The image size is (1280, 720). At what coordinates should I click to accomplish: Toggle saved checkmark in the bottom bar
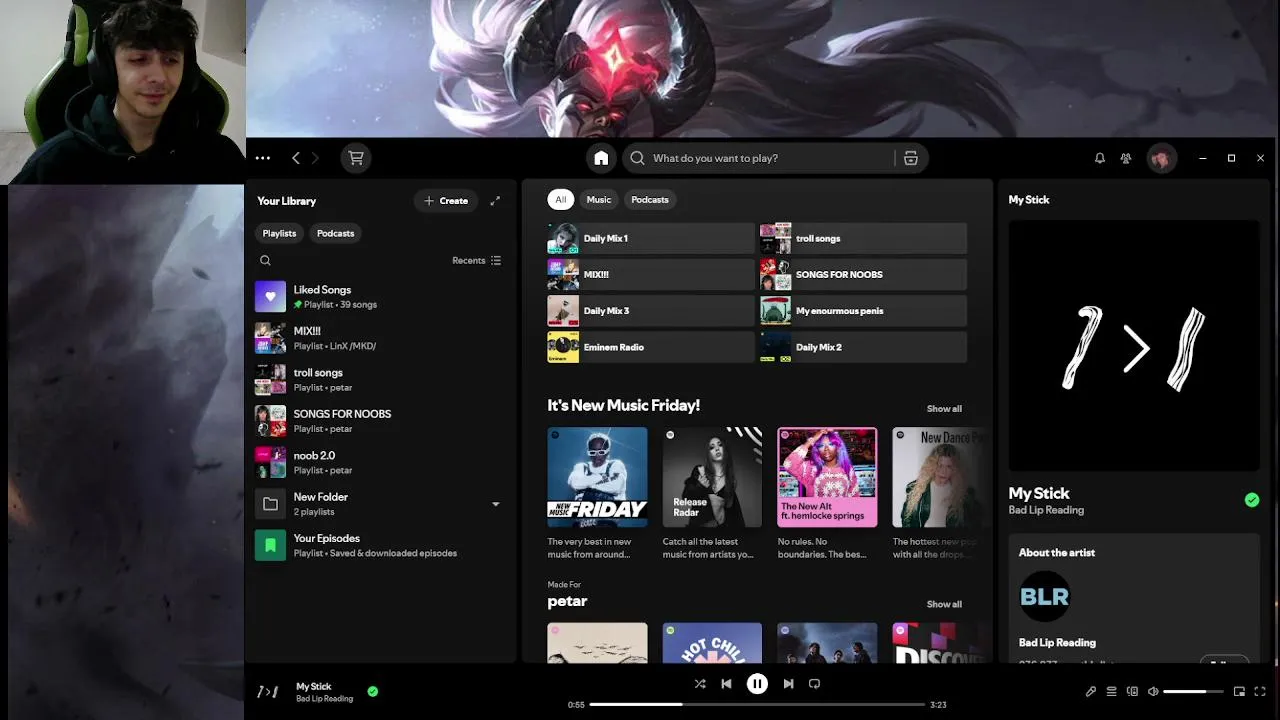click(x=373, y=691)
